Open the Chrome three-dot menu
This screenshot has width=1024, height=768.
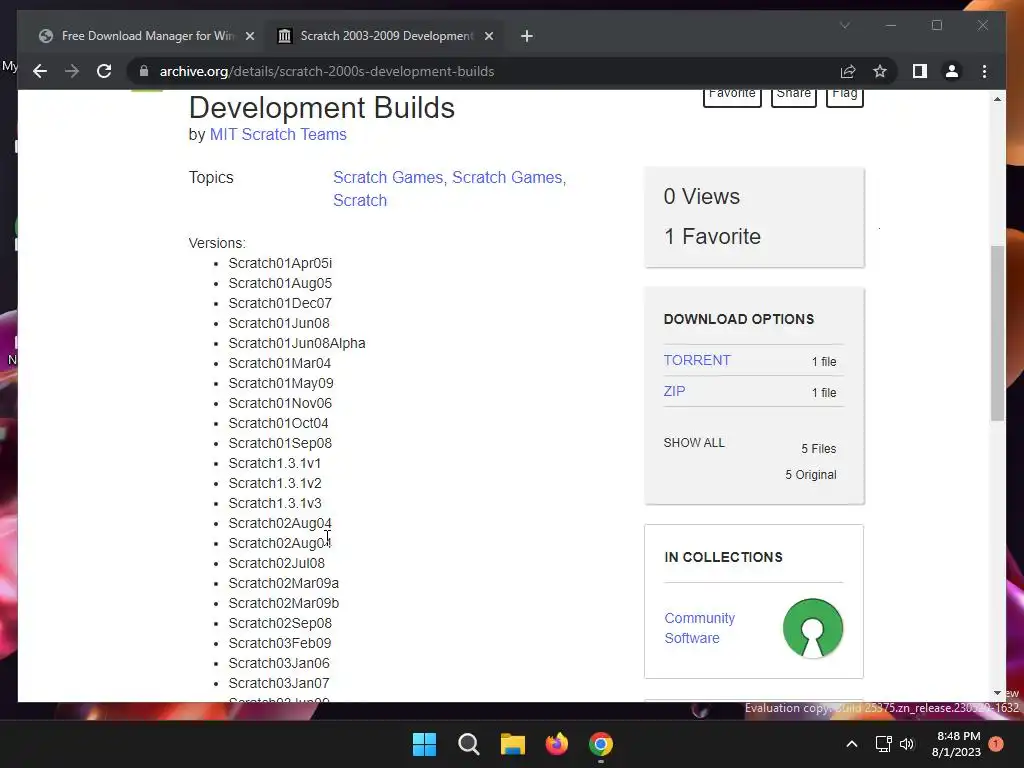[x=984, y=71]
